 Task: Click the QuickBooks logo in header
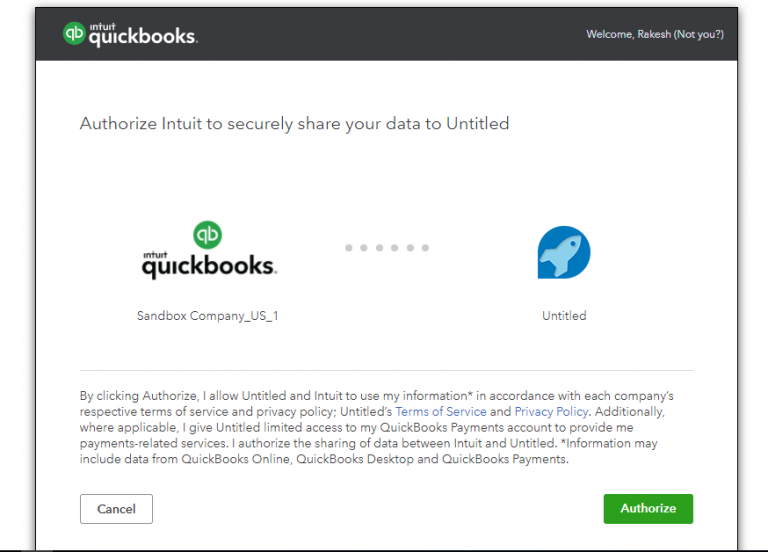click(130, 34)
